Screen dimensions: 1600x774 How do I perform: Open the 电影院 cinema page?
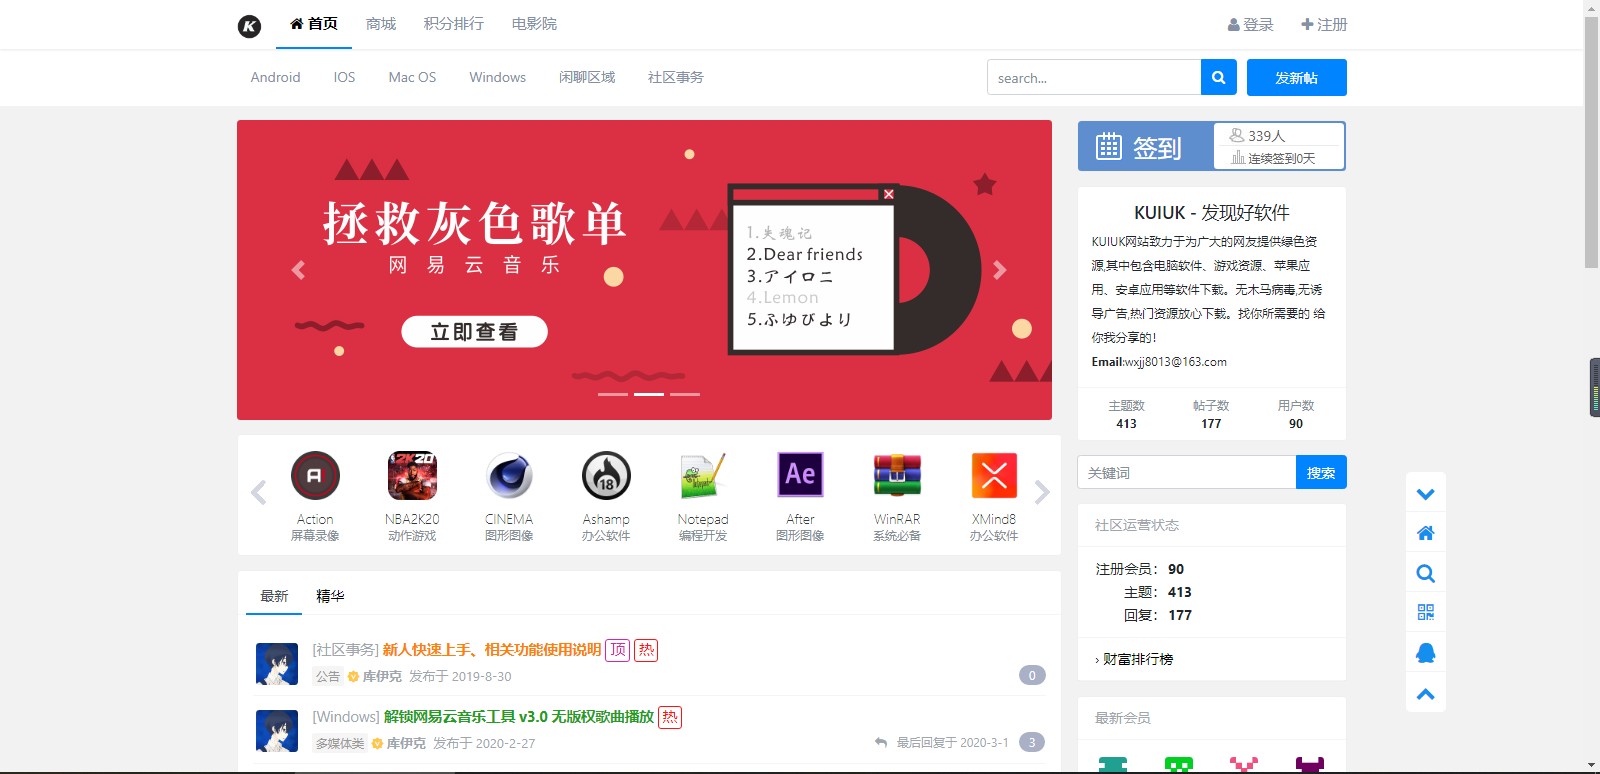534,24
